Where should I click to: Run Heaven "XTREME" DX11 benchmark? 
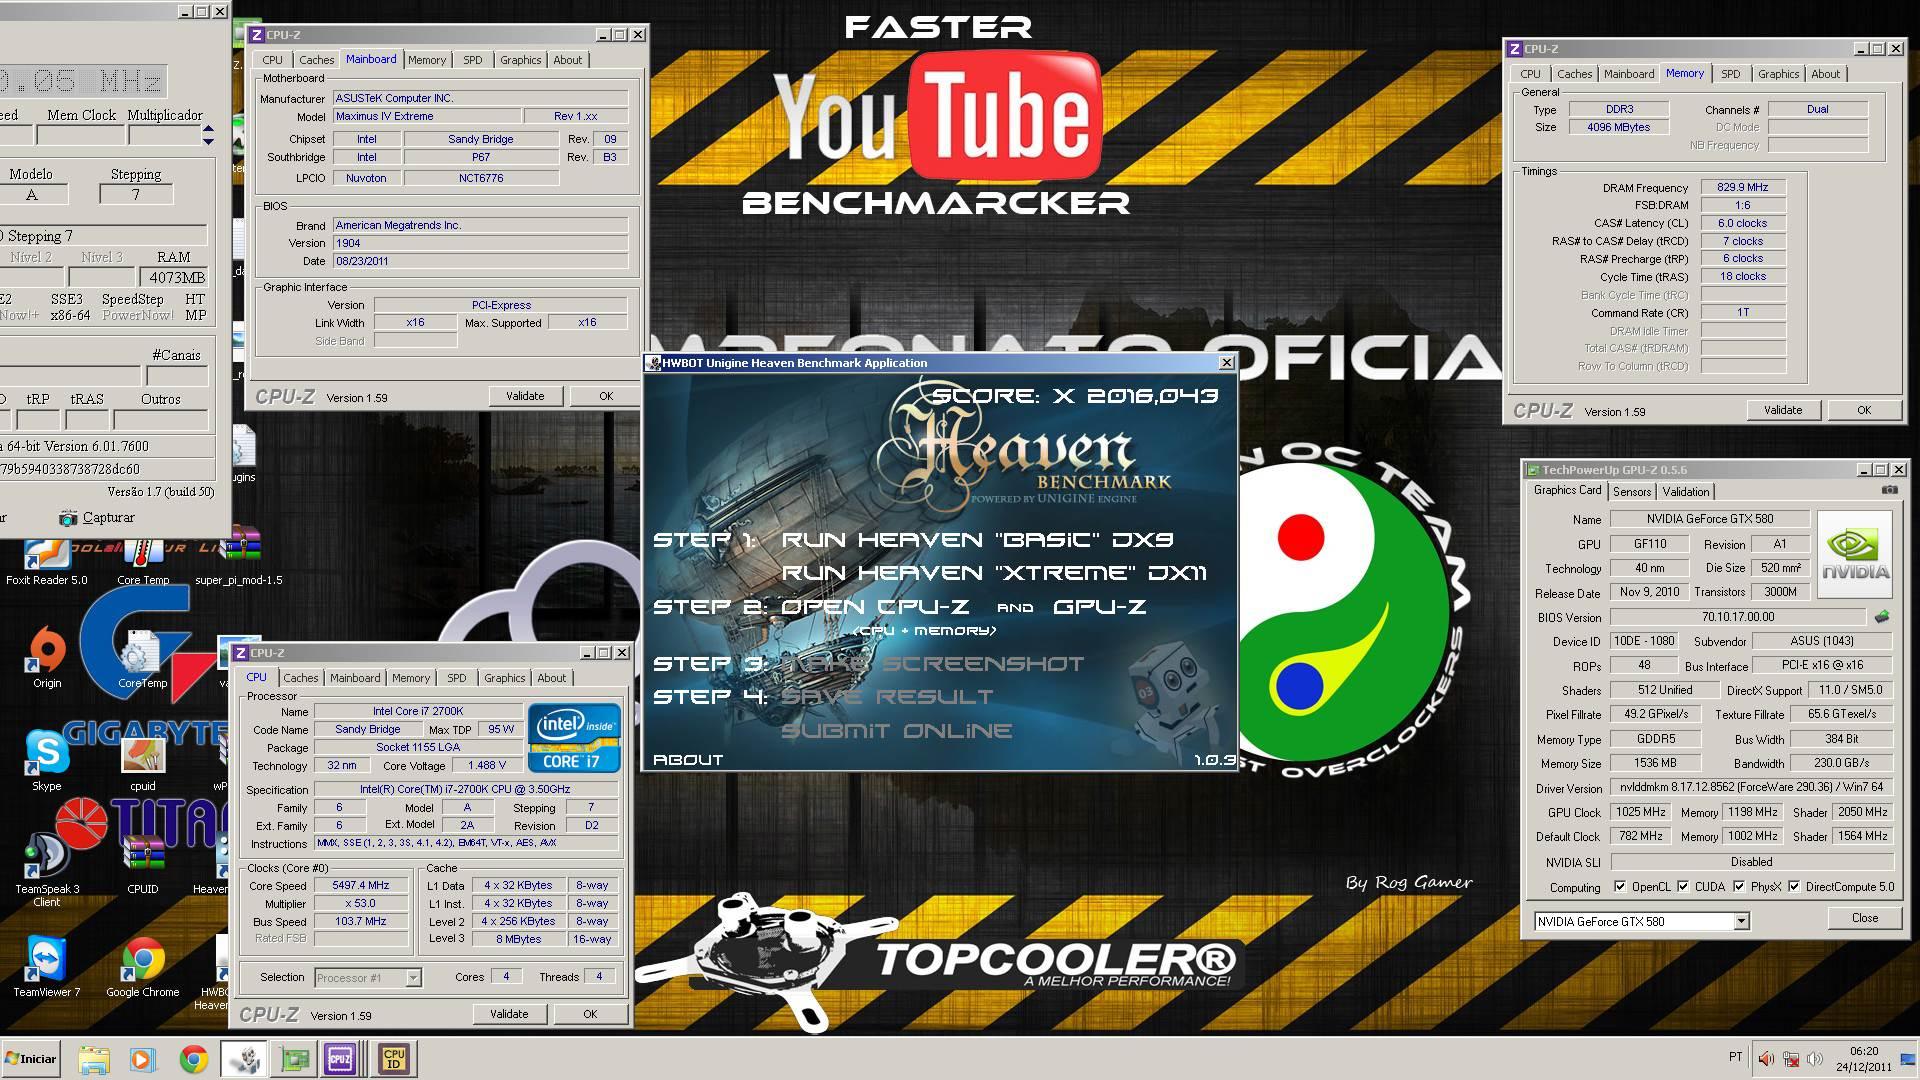(994, 573)
